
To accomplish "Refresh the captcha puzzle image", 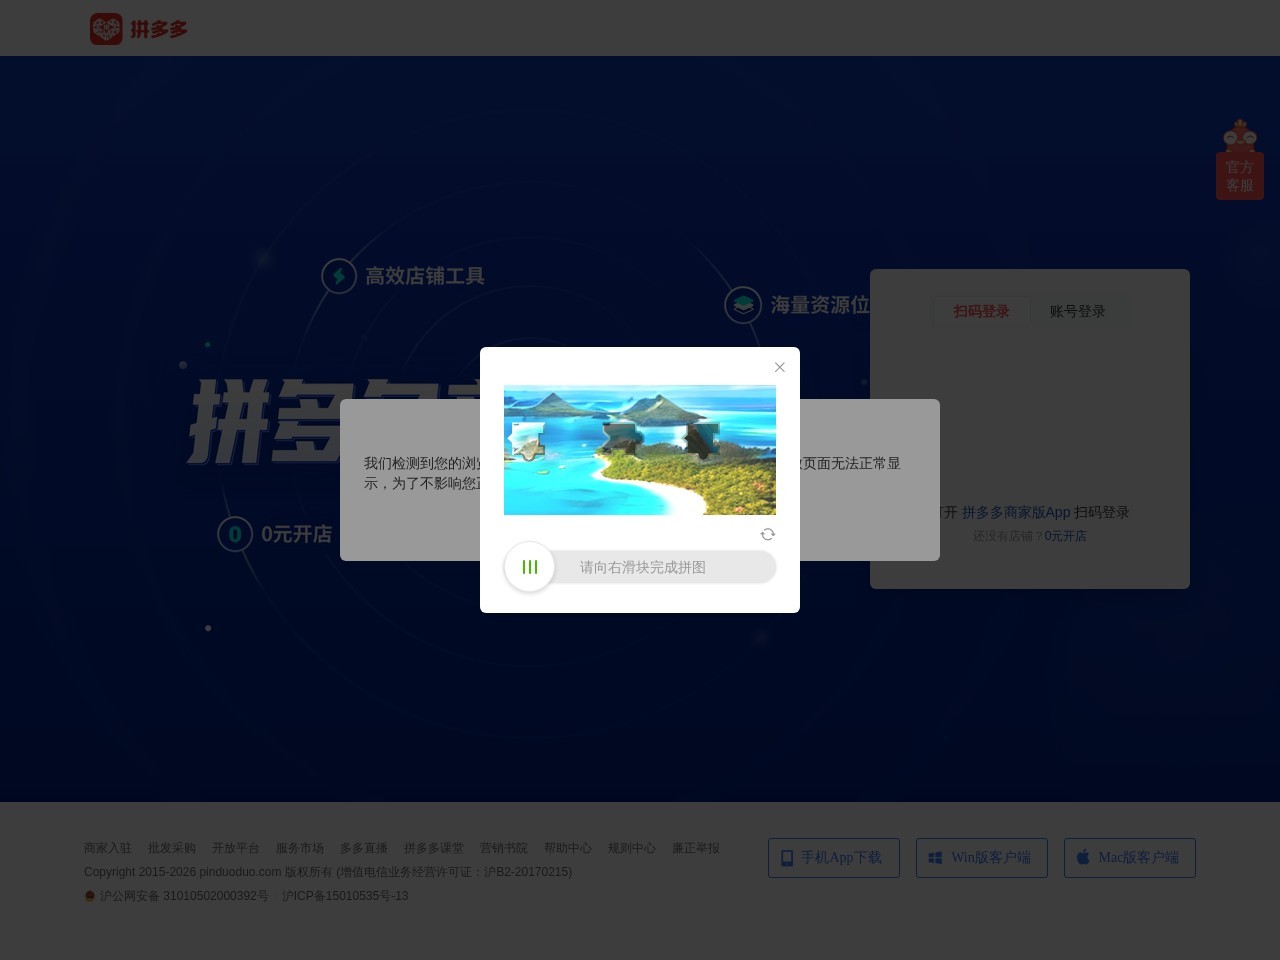I will click(768, 534).
